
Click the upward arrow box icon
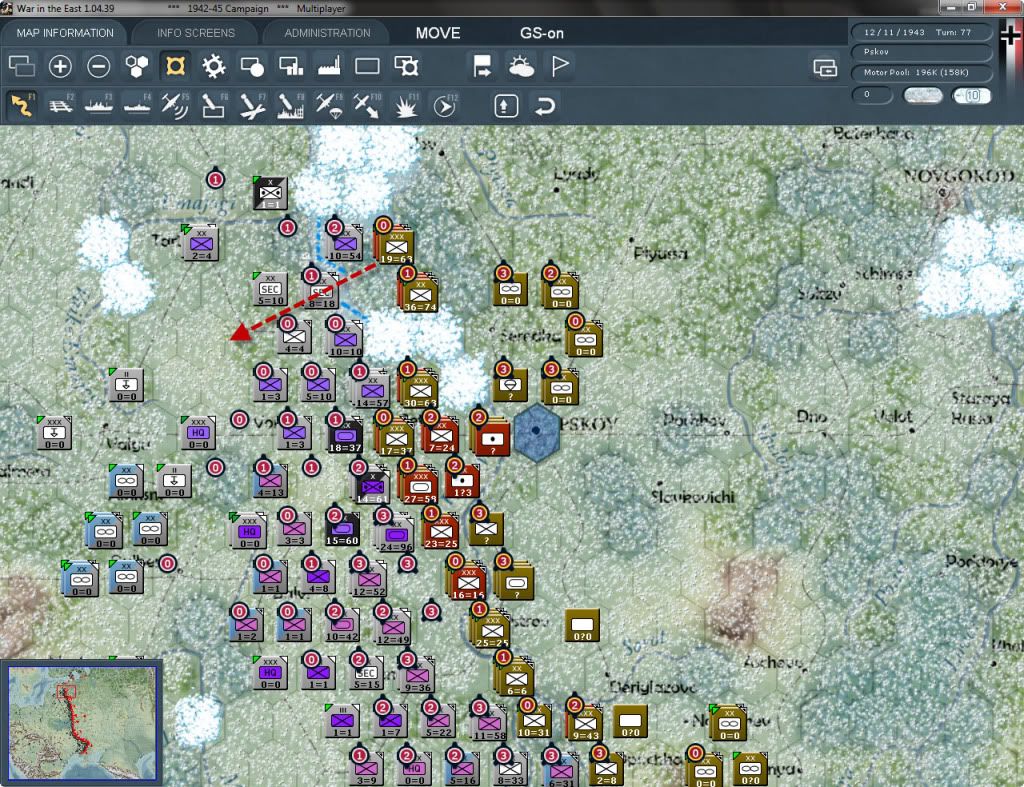(x=506, y=105)
